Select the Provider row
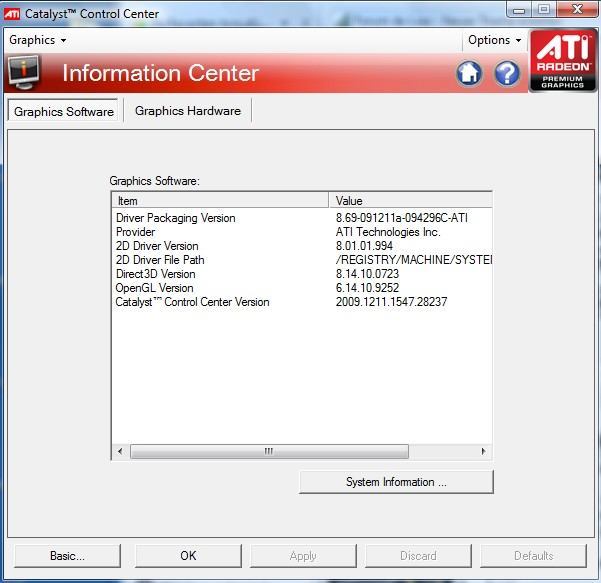The image size is (601, 583). tap(302, 232)
